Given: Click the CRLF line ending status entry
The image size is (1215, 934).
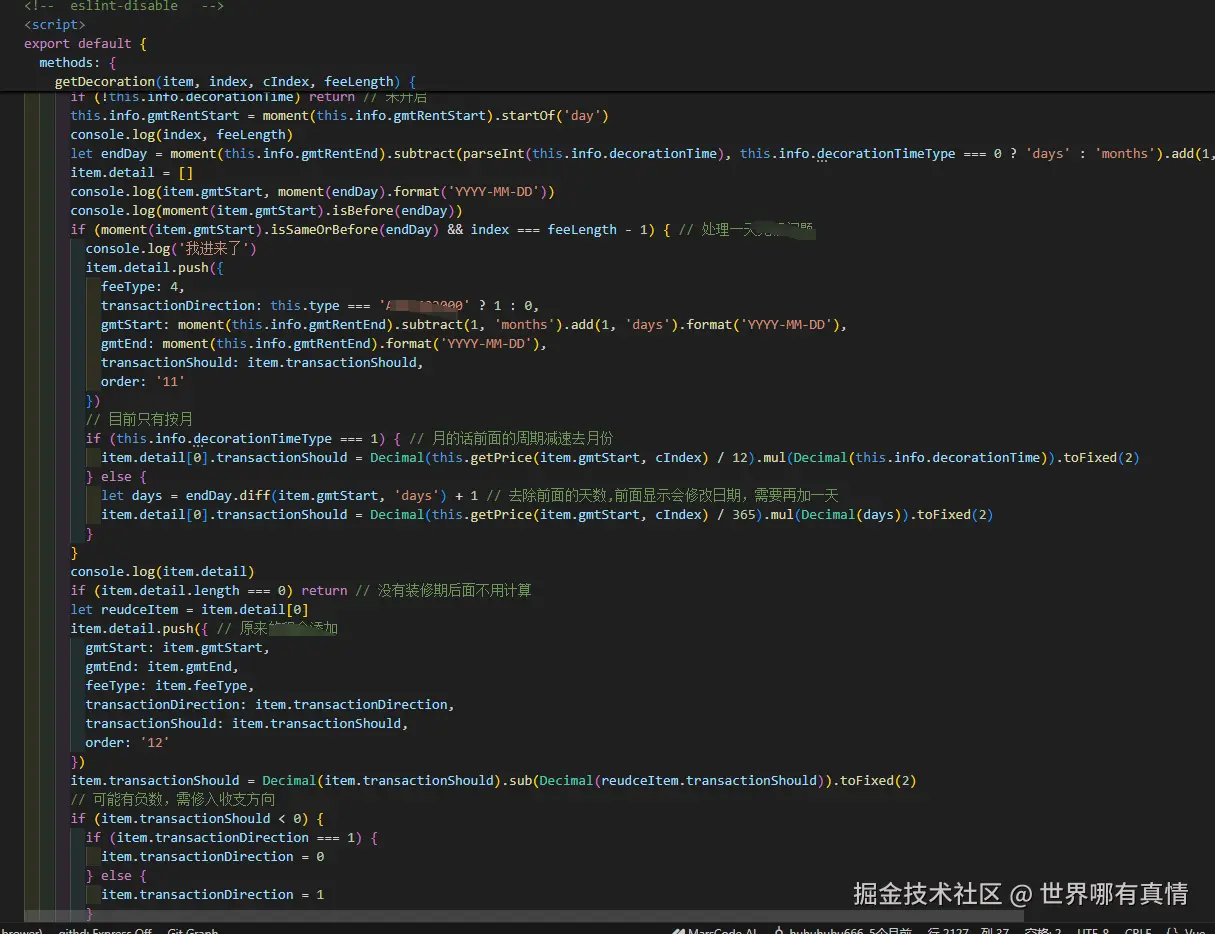Looking at the screenshot, I should coord(1138,931).
